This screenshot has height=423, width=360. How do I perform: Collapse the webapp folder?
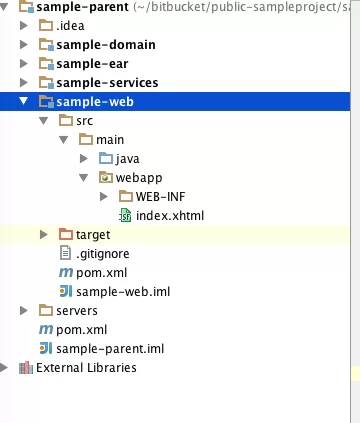click(x=84, y=178)
